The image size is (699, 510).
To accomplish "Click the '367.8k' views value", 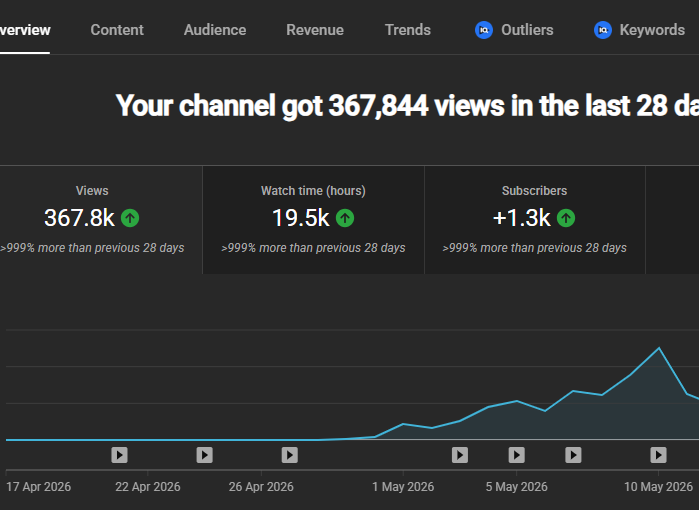I will 79,218.
